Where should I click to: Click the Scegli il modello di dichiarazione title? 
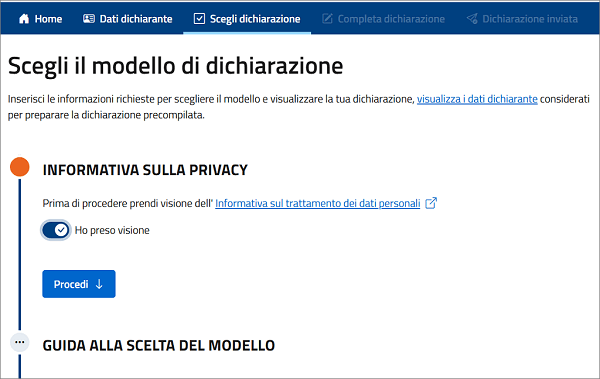[175, 66]
